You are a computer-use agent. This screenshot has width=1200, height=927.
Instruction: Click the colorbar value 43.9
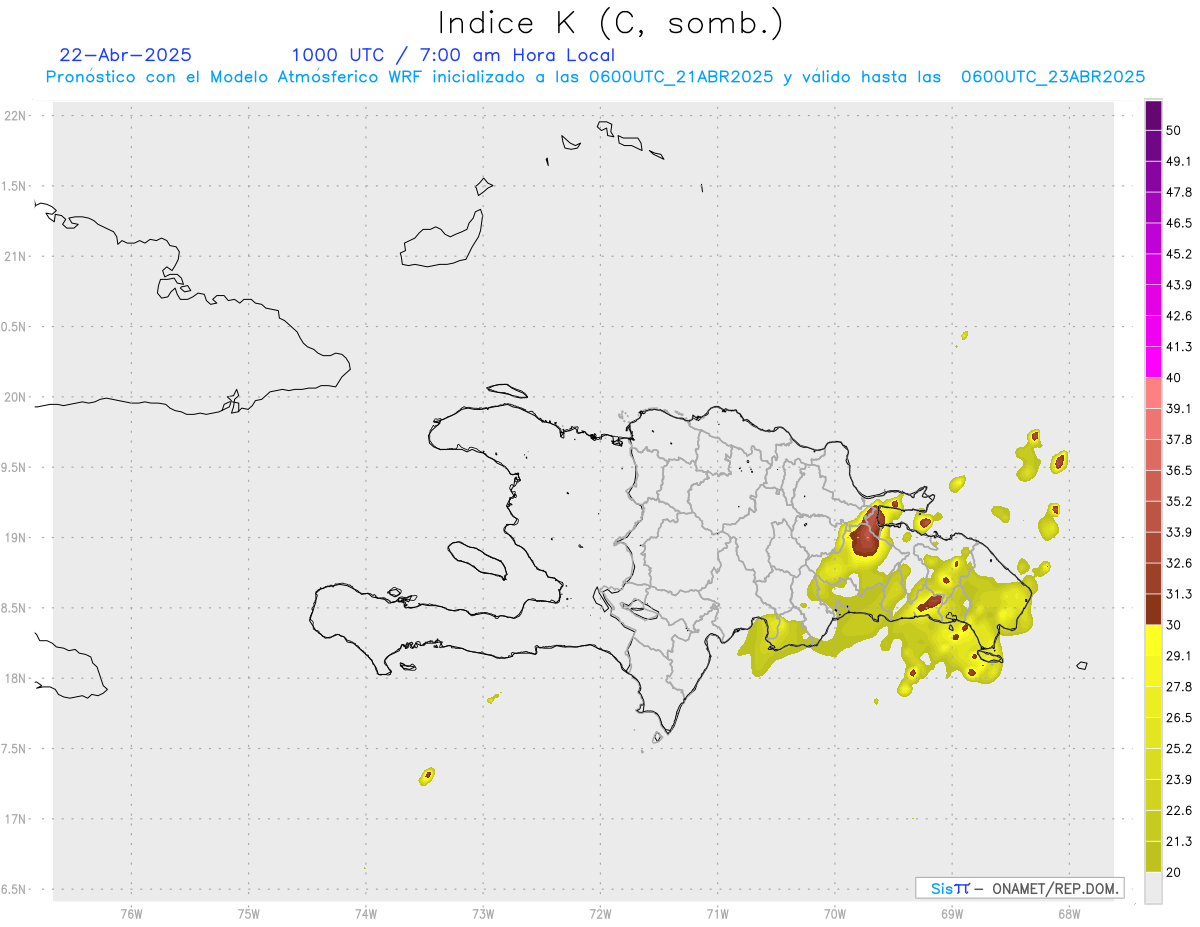[1179, 285]
